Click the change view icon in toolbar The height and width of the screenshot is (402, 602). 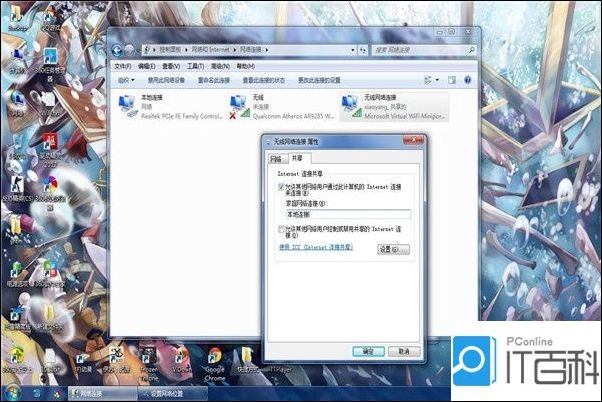(x=428, y=80)
